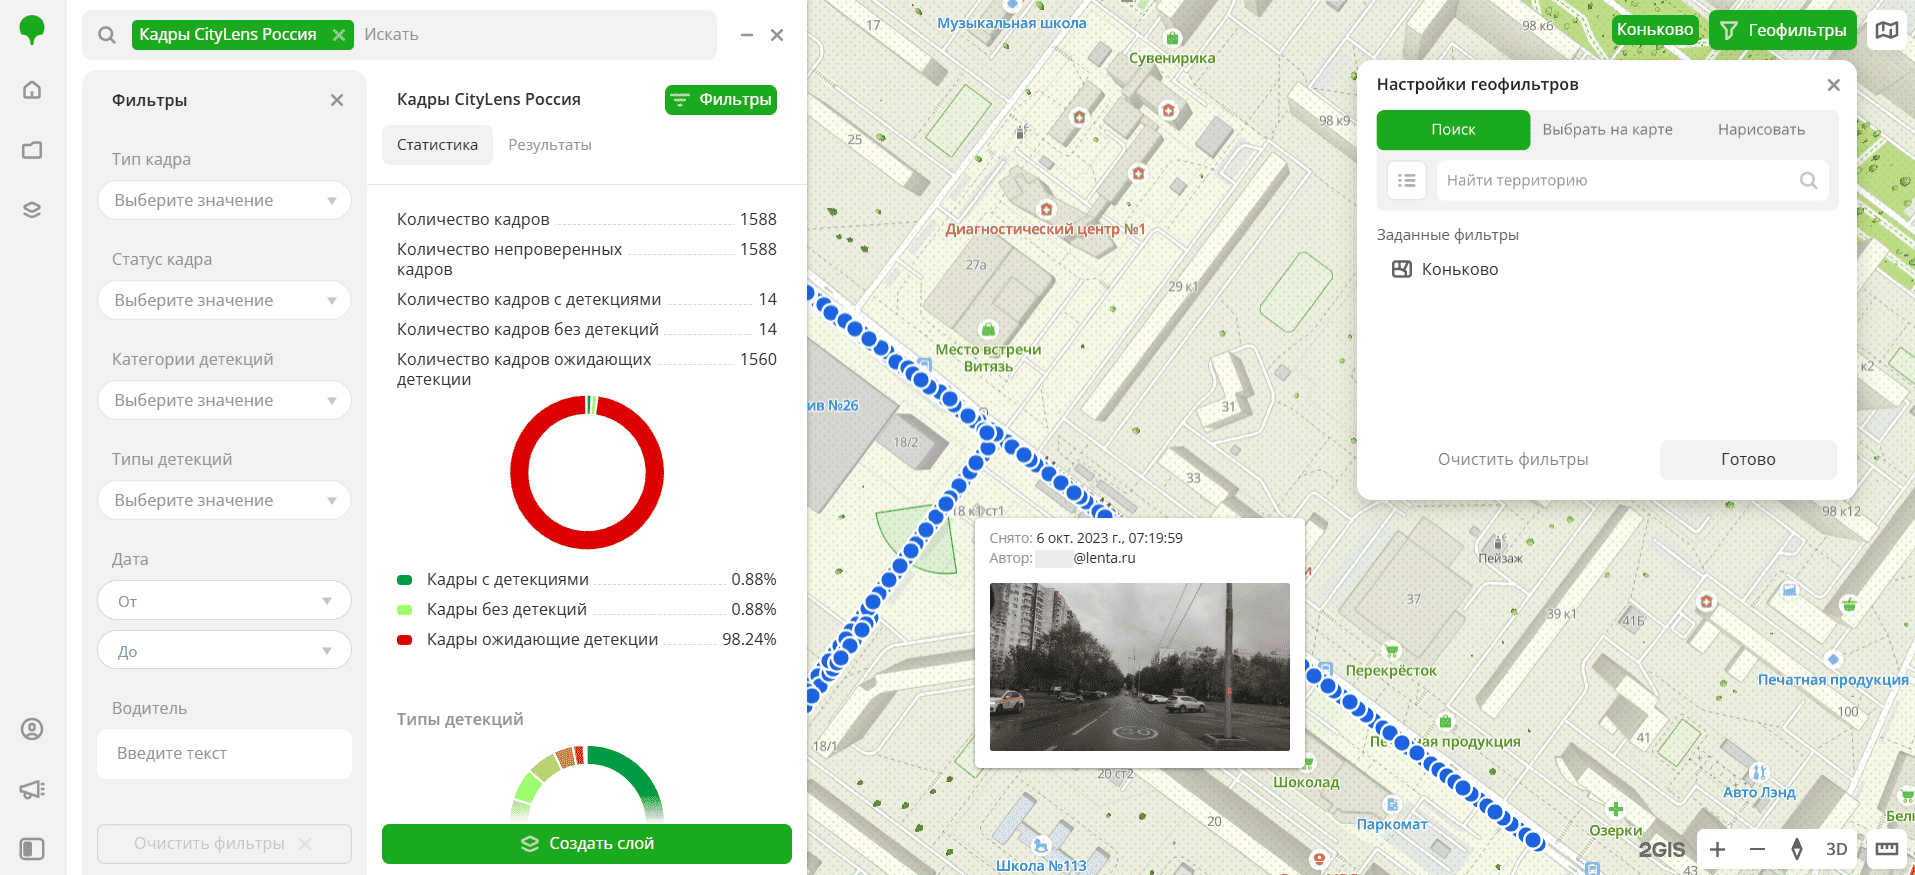Toggle the sidebar panel collapse icon
Screen dimensions: 1915x875
tap(32, 849)
